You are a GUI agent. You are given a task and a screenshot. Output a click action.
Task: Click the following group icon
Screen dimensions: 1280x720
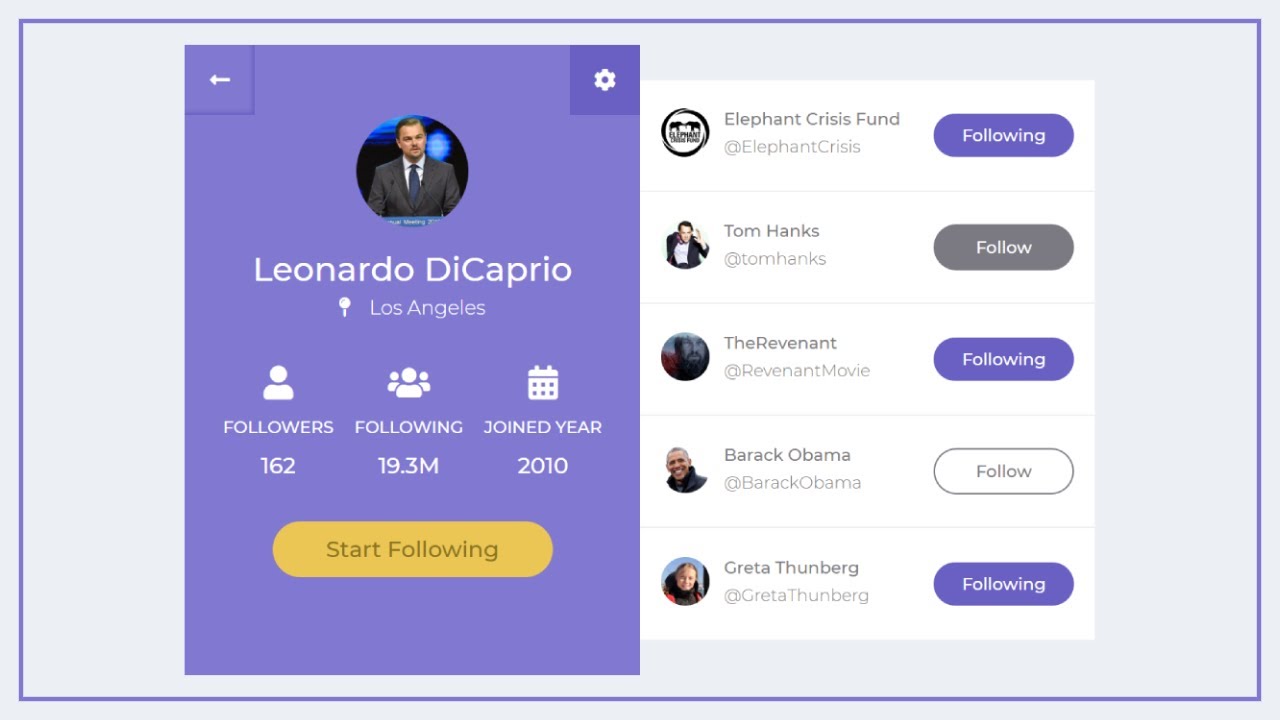click(408, 383)
